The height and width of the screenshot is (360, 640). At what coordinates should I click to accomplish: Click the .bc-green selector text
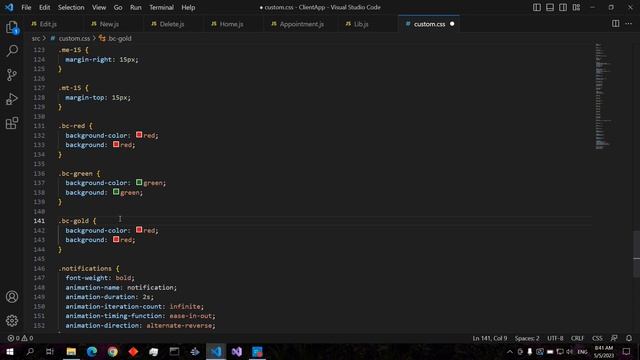pyautogui.click(x=76, y=173)
